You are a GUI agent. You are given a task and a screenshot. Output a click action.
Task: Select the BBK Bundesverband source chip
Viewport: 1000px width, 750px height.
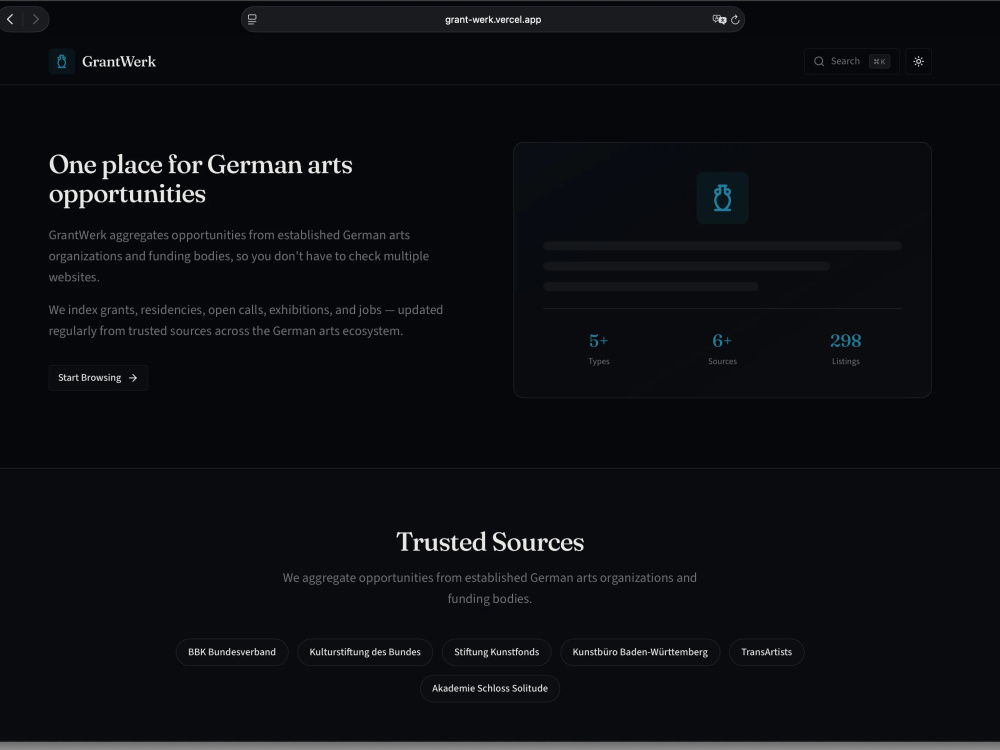coord(232,652)
